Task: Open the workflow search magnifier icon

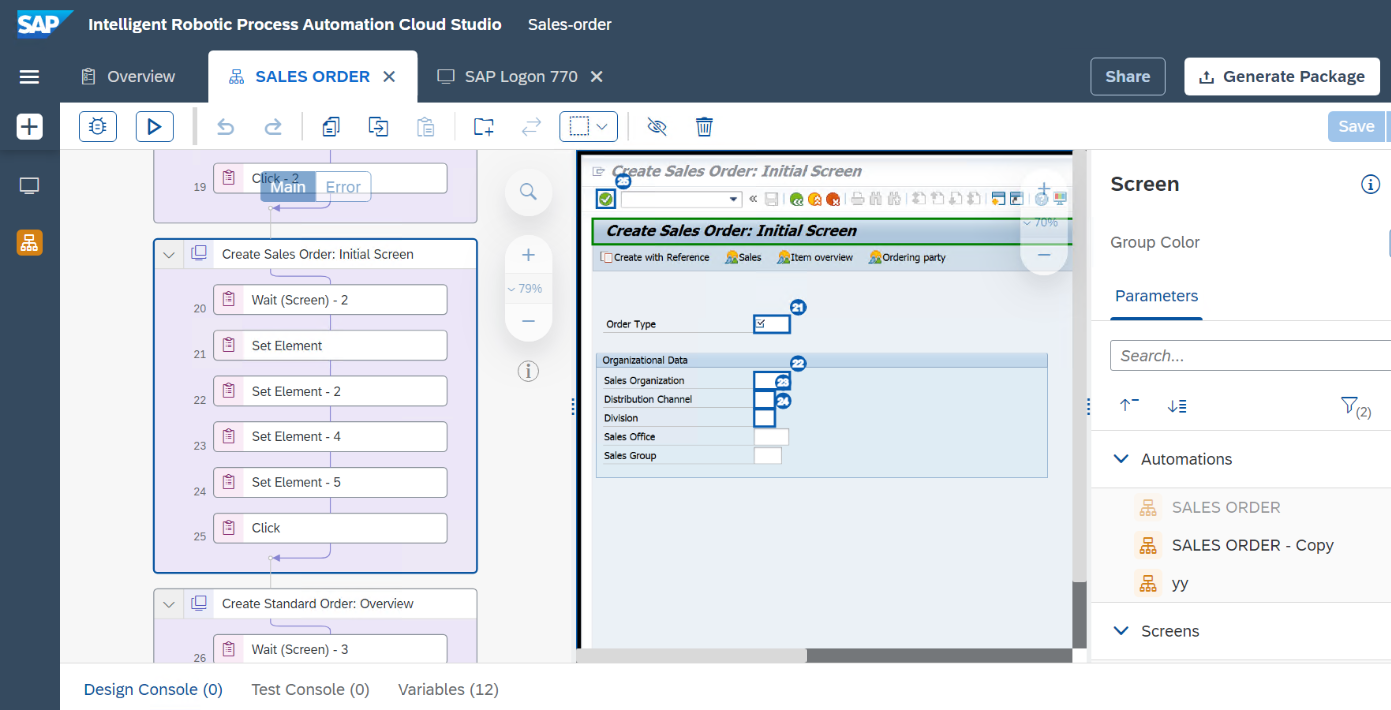Action: (528, 191)
